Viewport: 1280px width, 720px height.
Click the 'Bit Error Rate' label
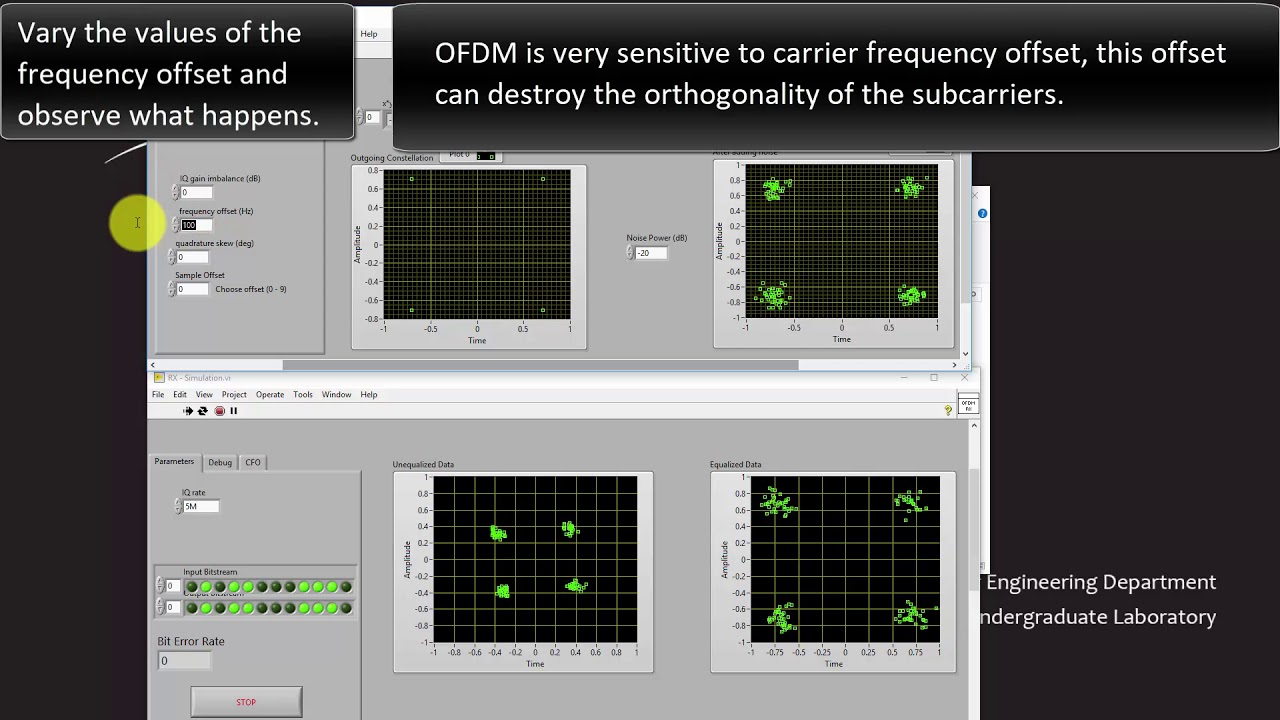coord(191,641)
